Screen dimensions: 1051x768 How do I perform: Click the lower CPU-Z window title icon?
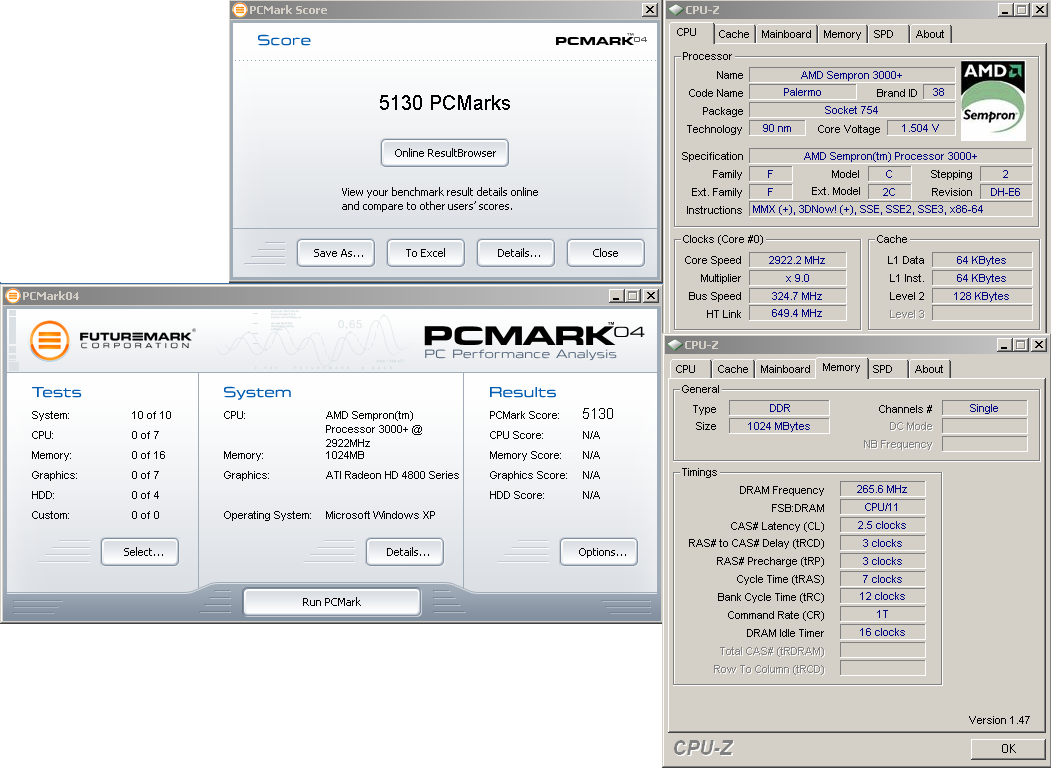pos(675,344)
